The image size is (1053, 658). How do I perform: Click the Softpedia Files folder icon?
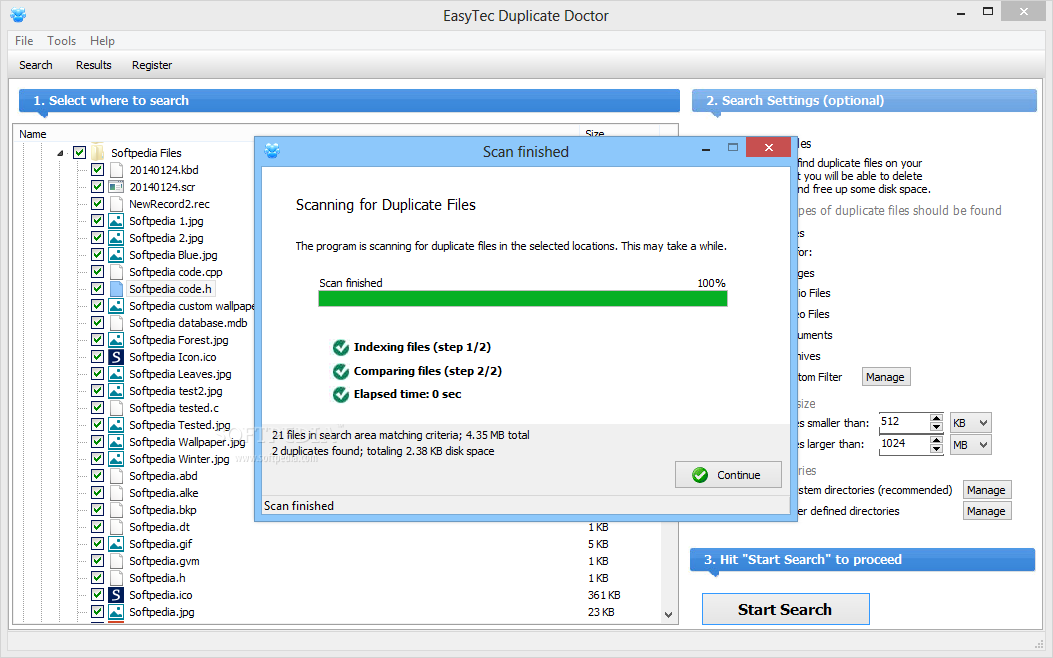tap(99, 152)
